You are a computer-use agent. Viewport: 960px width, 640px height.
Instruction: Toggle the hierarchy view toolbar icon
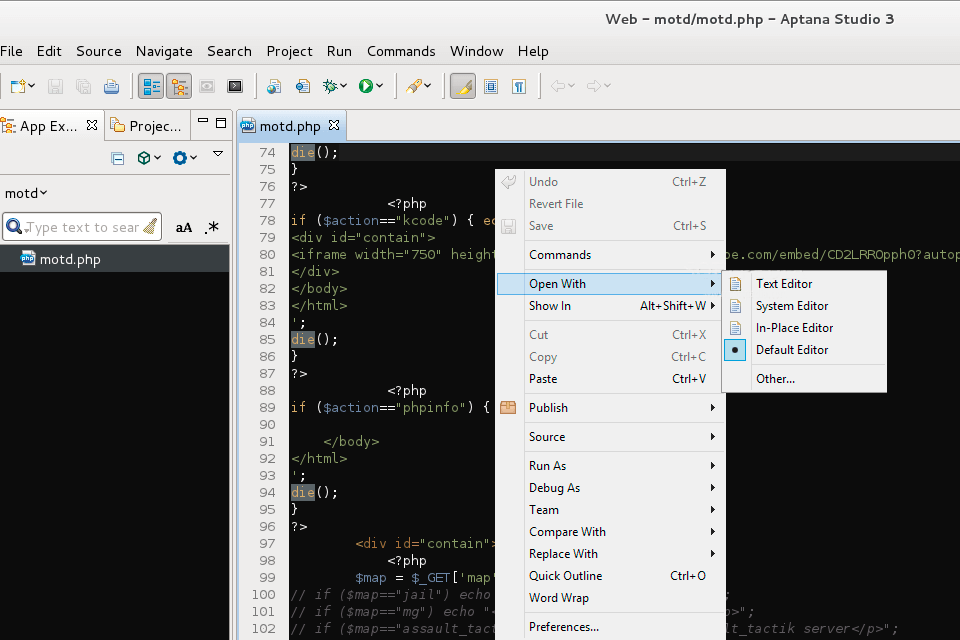(179, 86)
